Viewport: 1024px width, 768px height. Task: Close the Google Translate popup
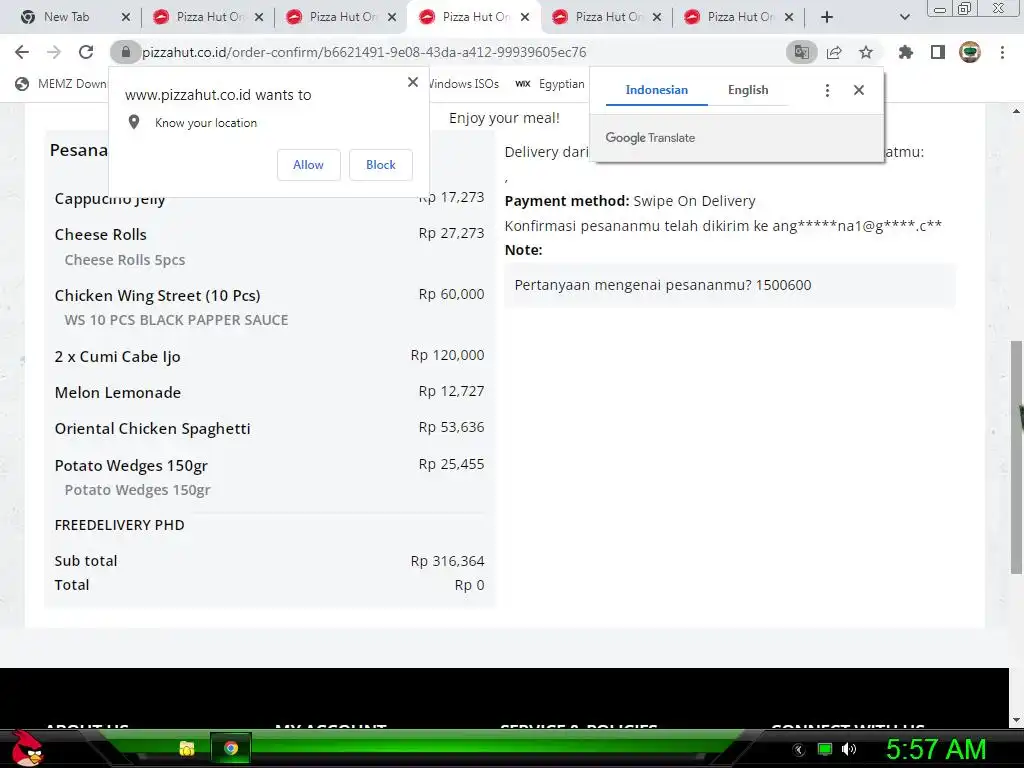pos(859,90)
